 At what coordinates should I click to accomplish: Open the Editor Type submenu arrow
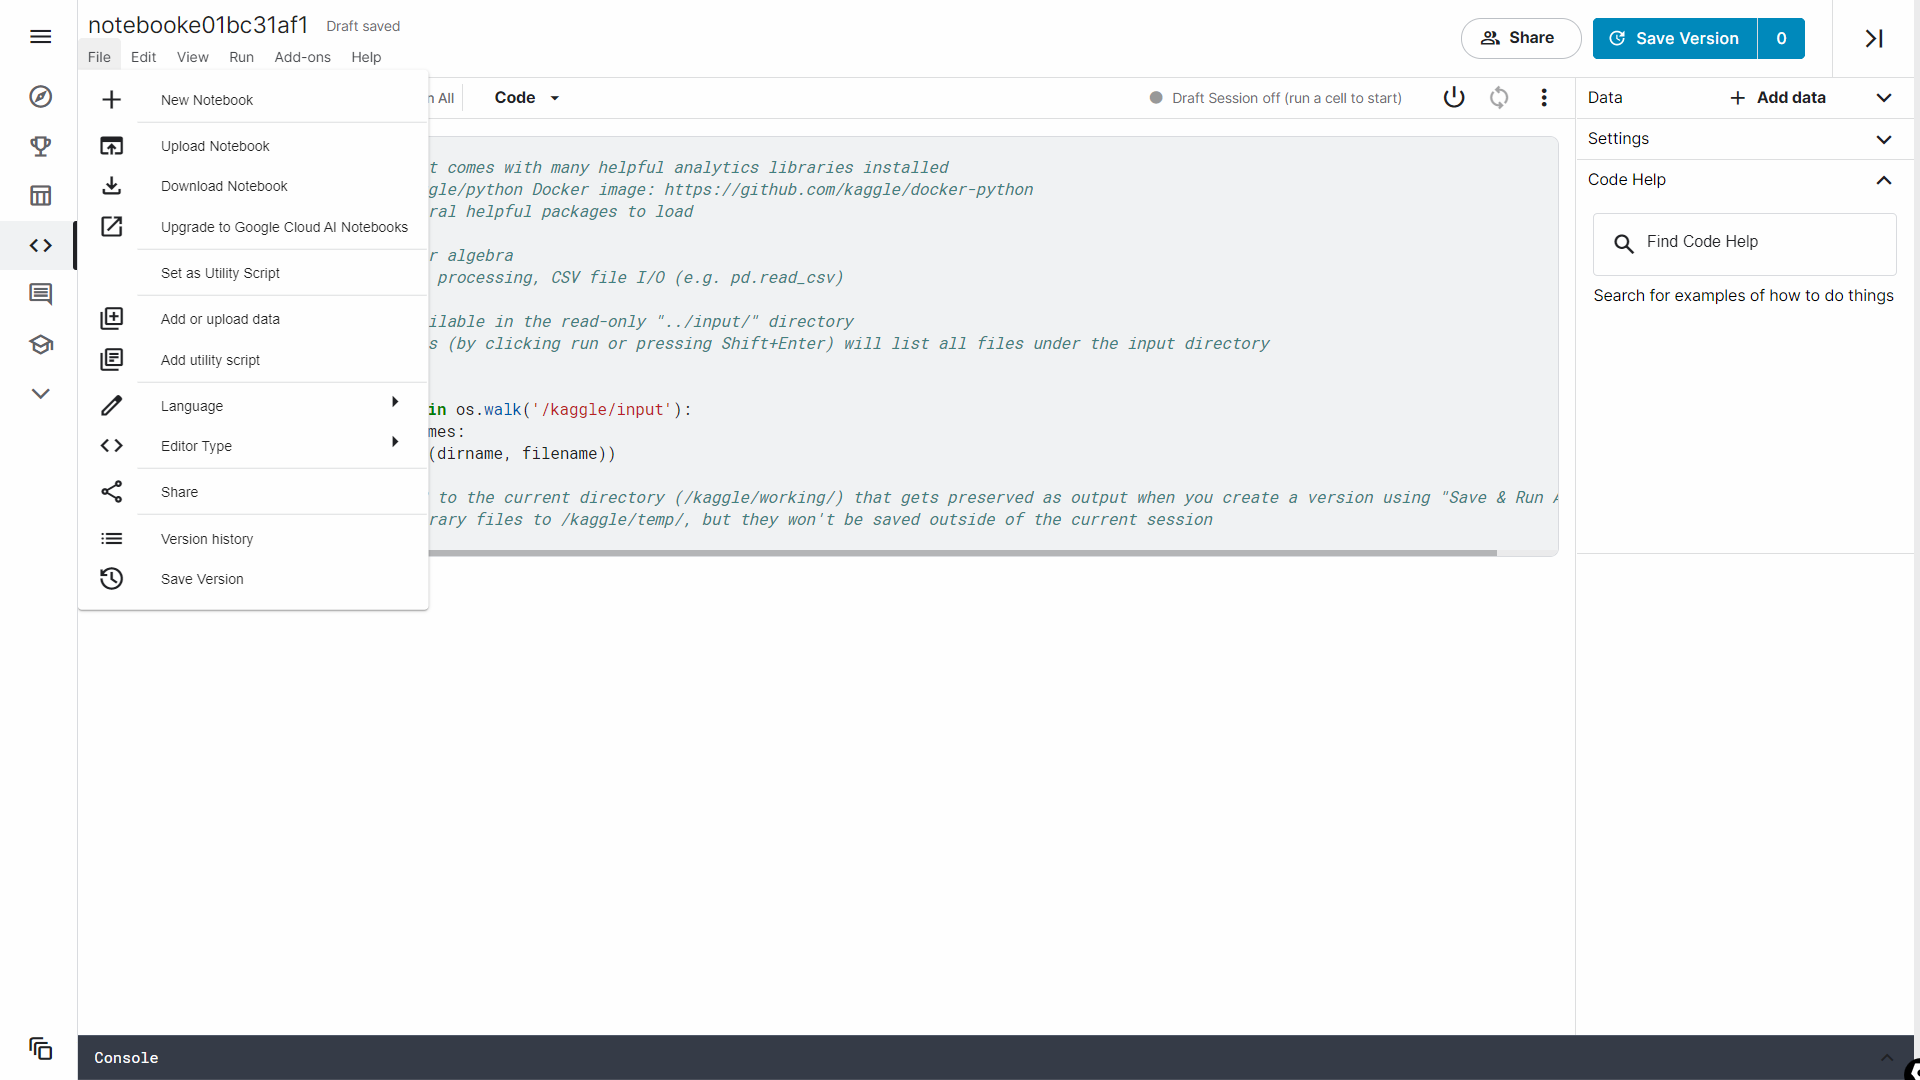395,442
